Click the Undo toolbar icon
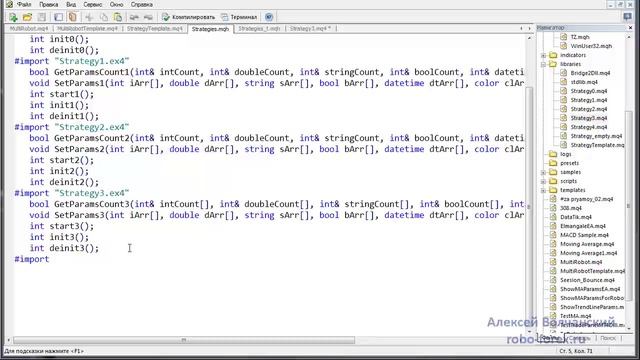Image resolution: width=640 pixels, height=360 pixels. click(134, 17)
